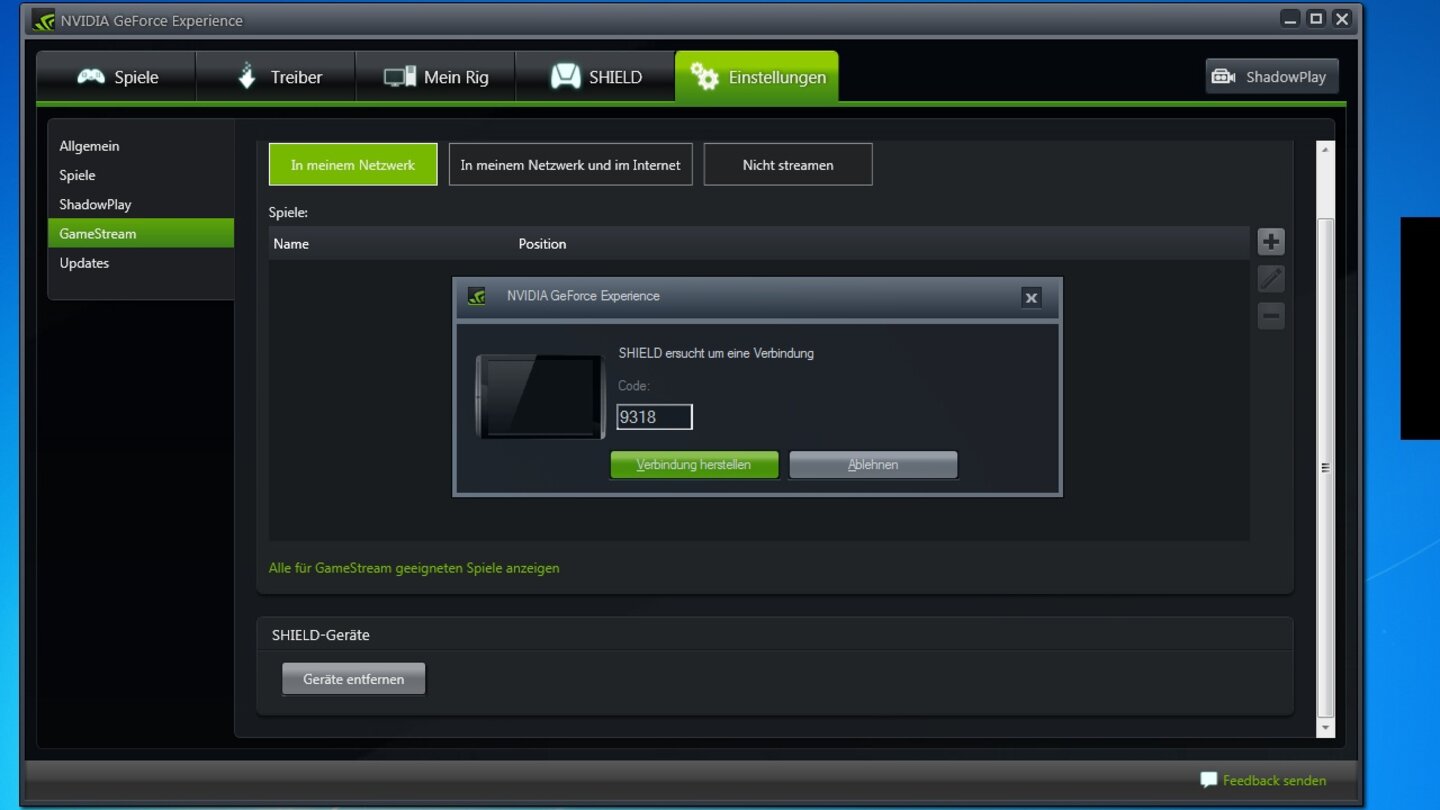
Task: Click the Verbindung herstellen button
Action: click(x=694, y=465)
